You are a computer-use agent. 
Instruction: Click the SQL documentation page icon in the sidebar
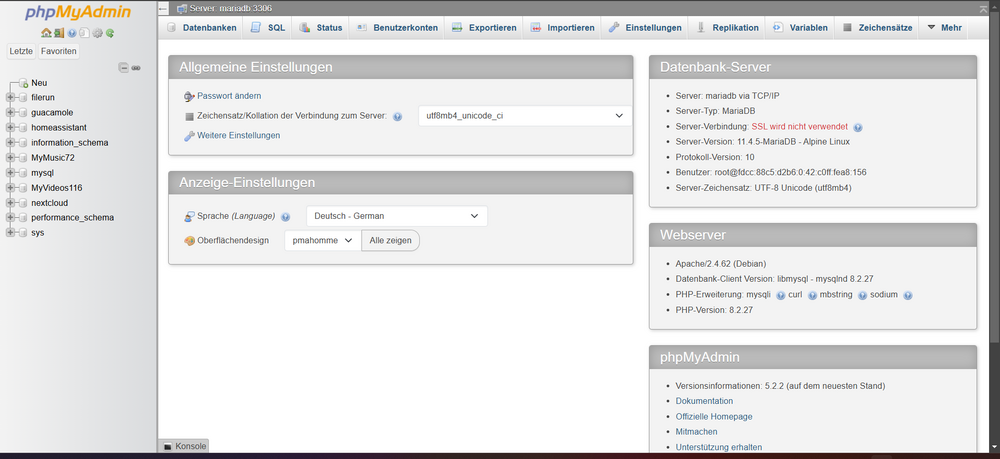pyautogui.click(x=84, y=33)
